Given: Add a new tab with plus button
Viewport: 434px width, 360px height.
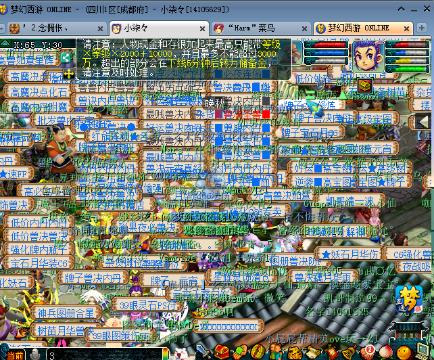Looking at the screenshot, I should tap(421, 28).
